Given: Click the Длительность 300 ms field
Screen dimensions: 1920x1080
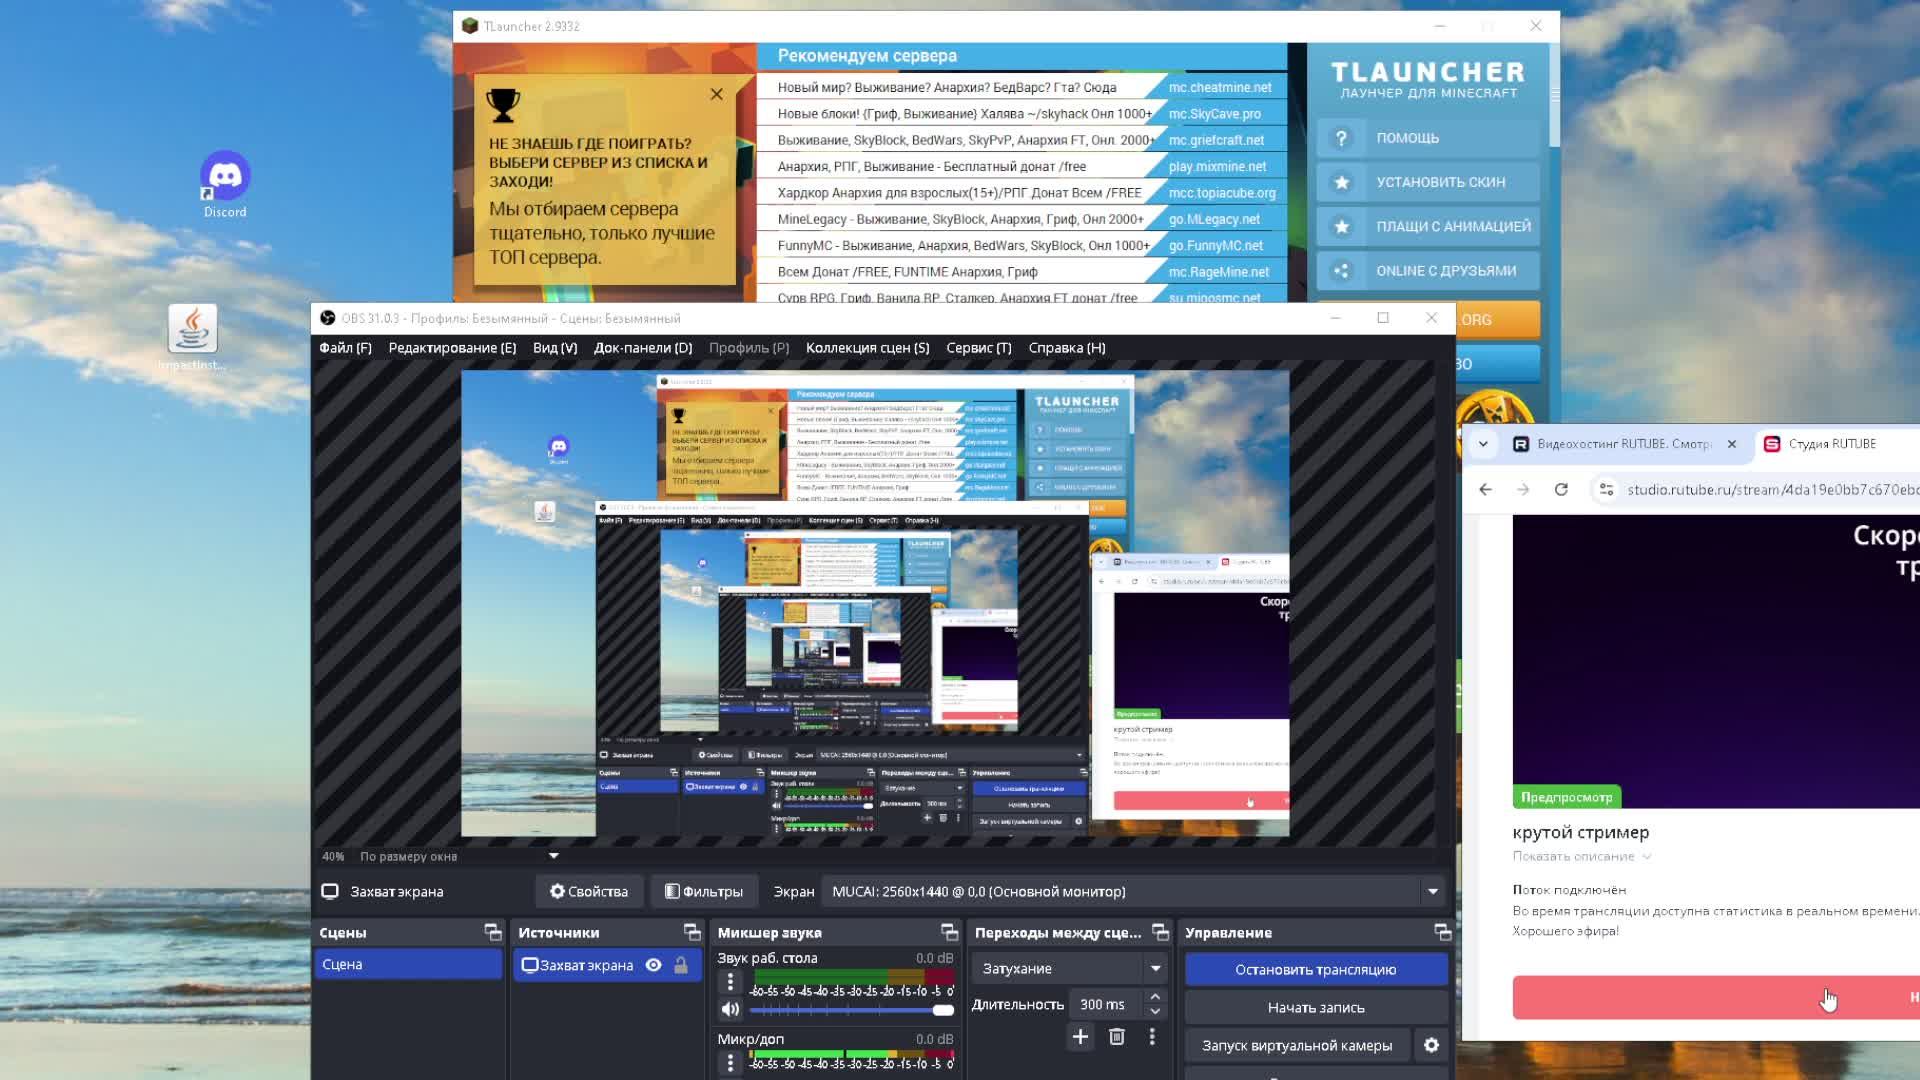Looking at the screenshot, I should point(1106,1005).
